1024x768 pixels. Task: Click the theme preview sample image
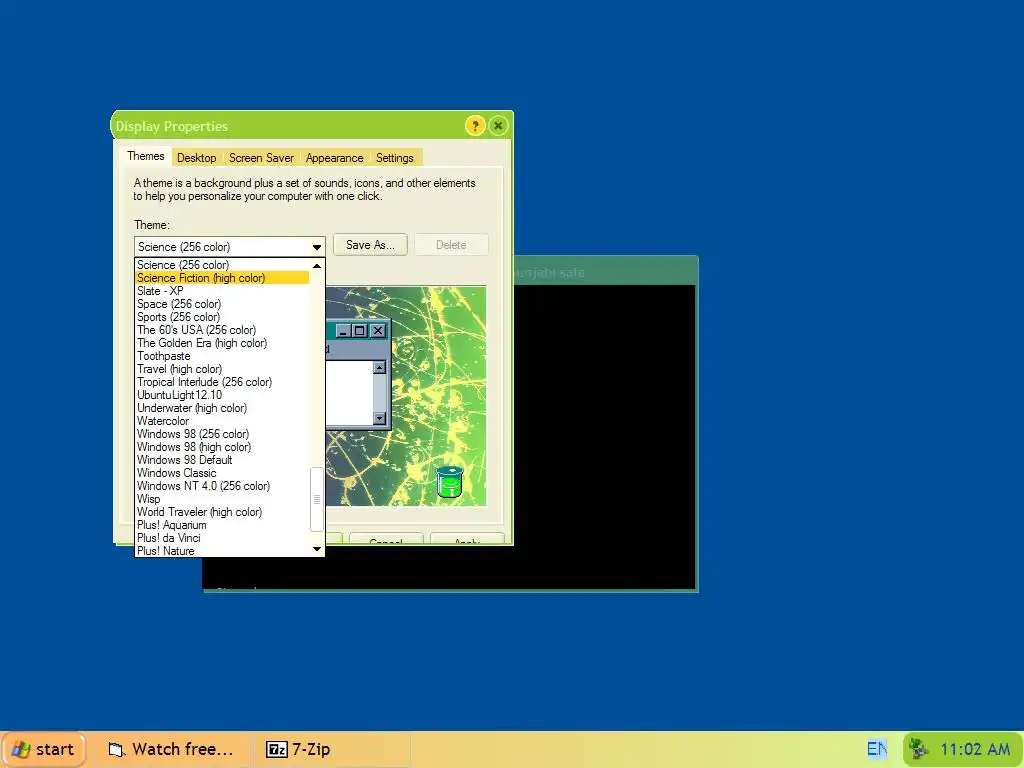click(x=406, y=396)
